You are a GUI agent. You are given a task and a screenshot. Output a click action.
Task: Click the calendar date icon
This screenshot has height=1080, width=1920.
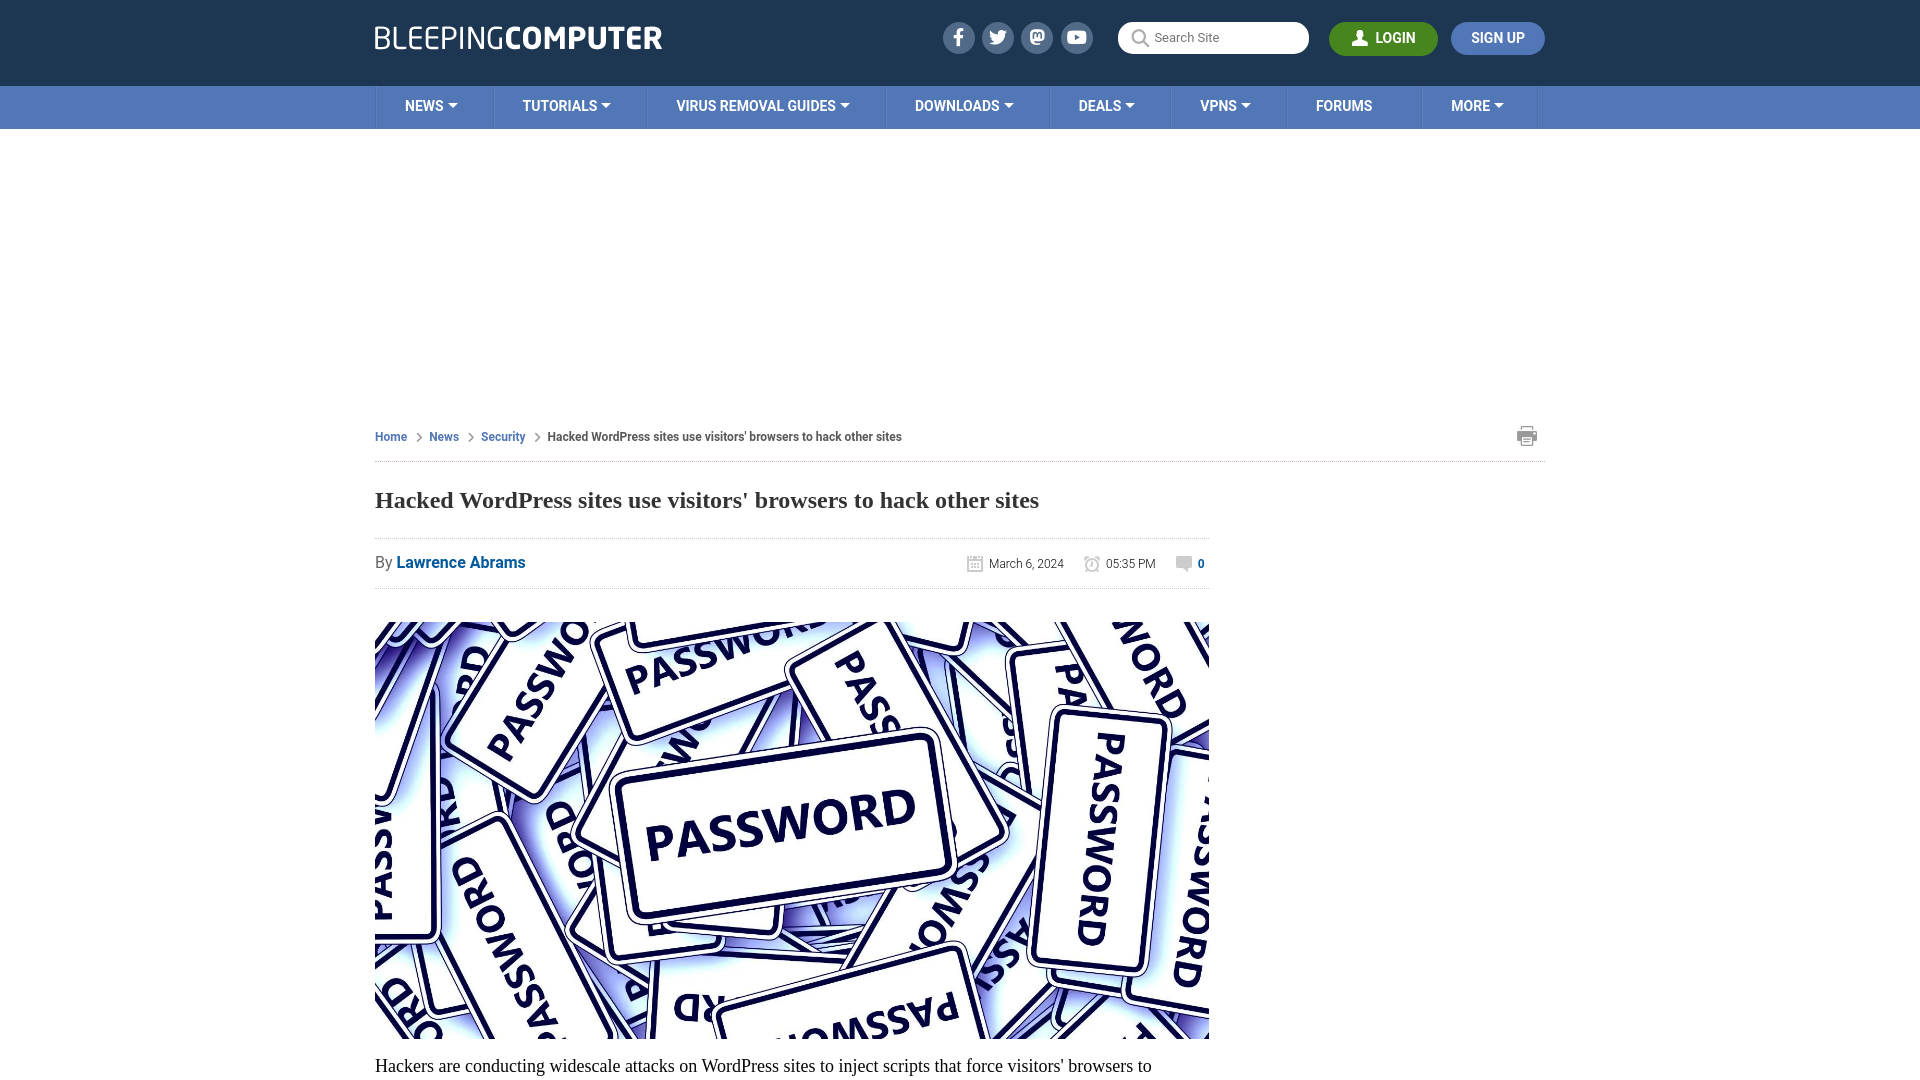coord(975,563)
